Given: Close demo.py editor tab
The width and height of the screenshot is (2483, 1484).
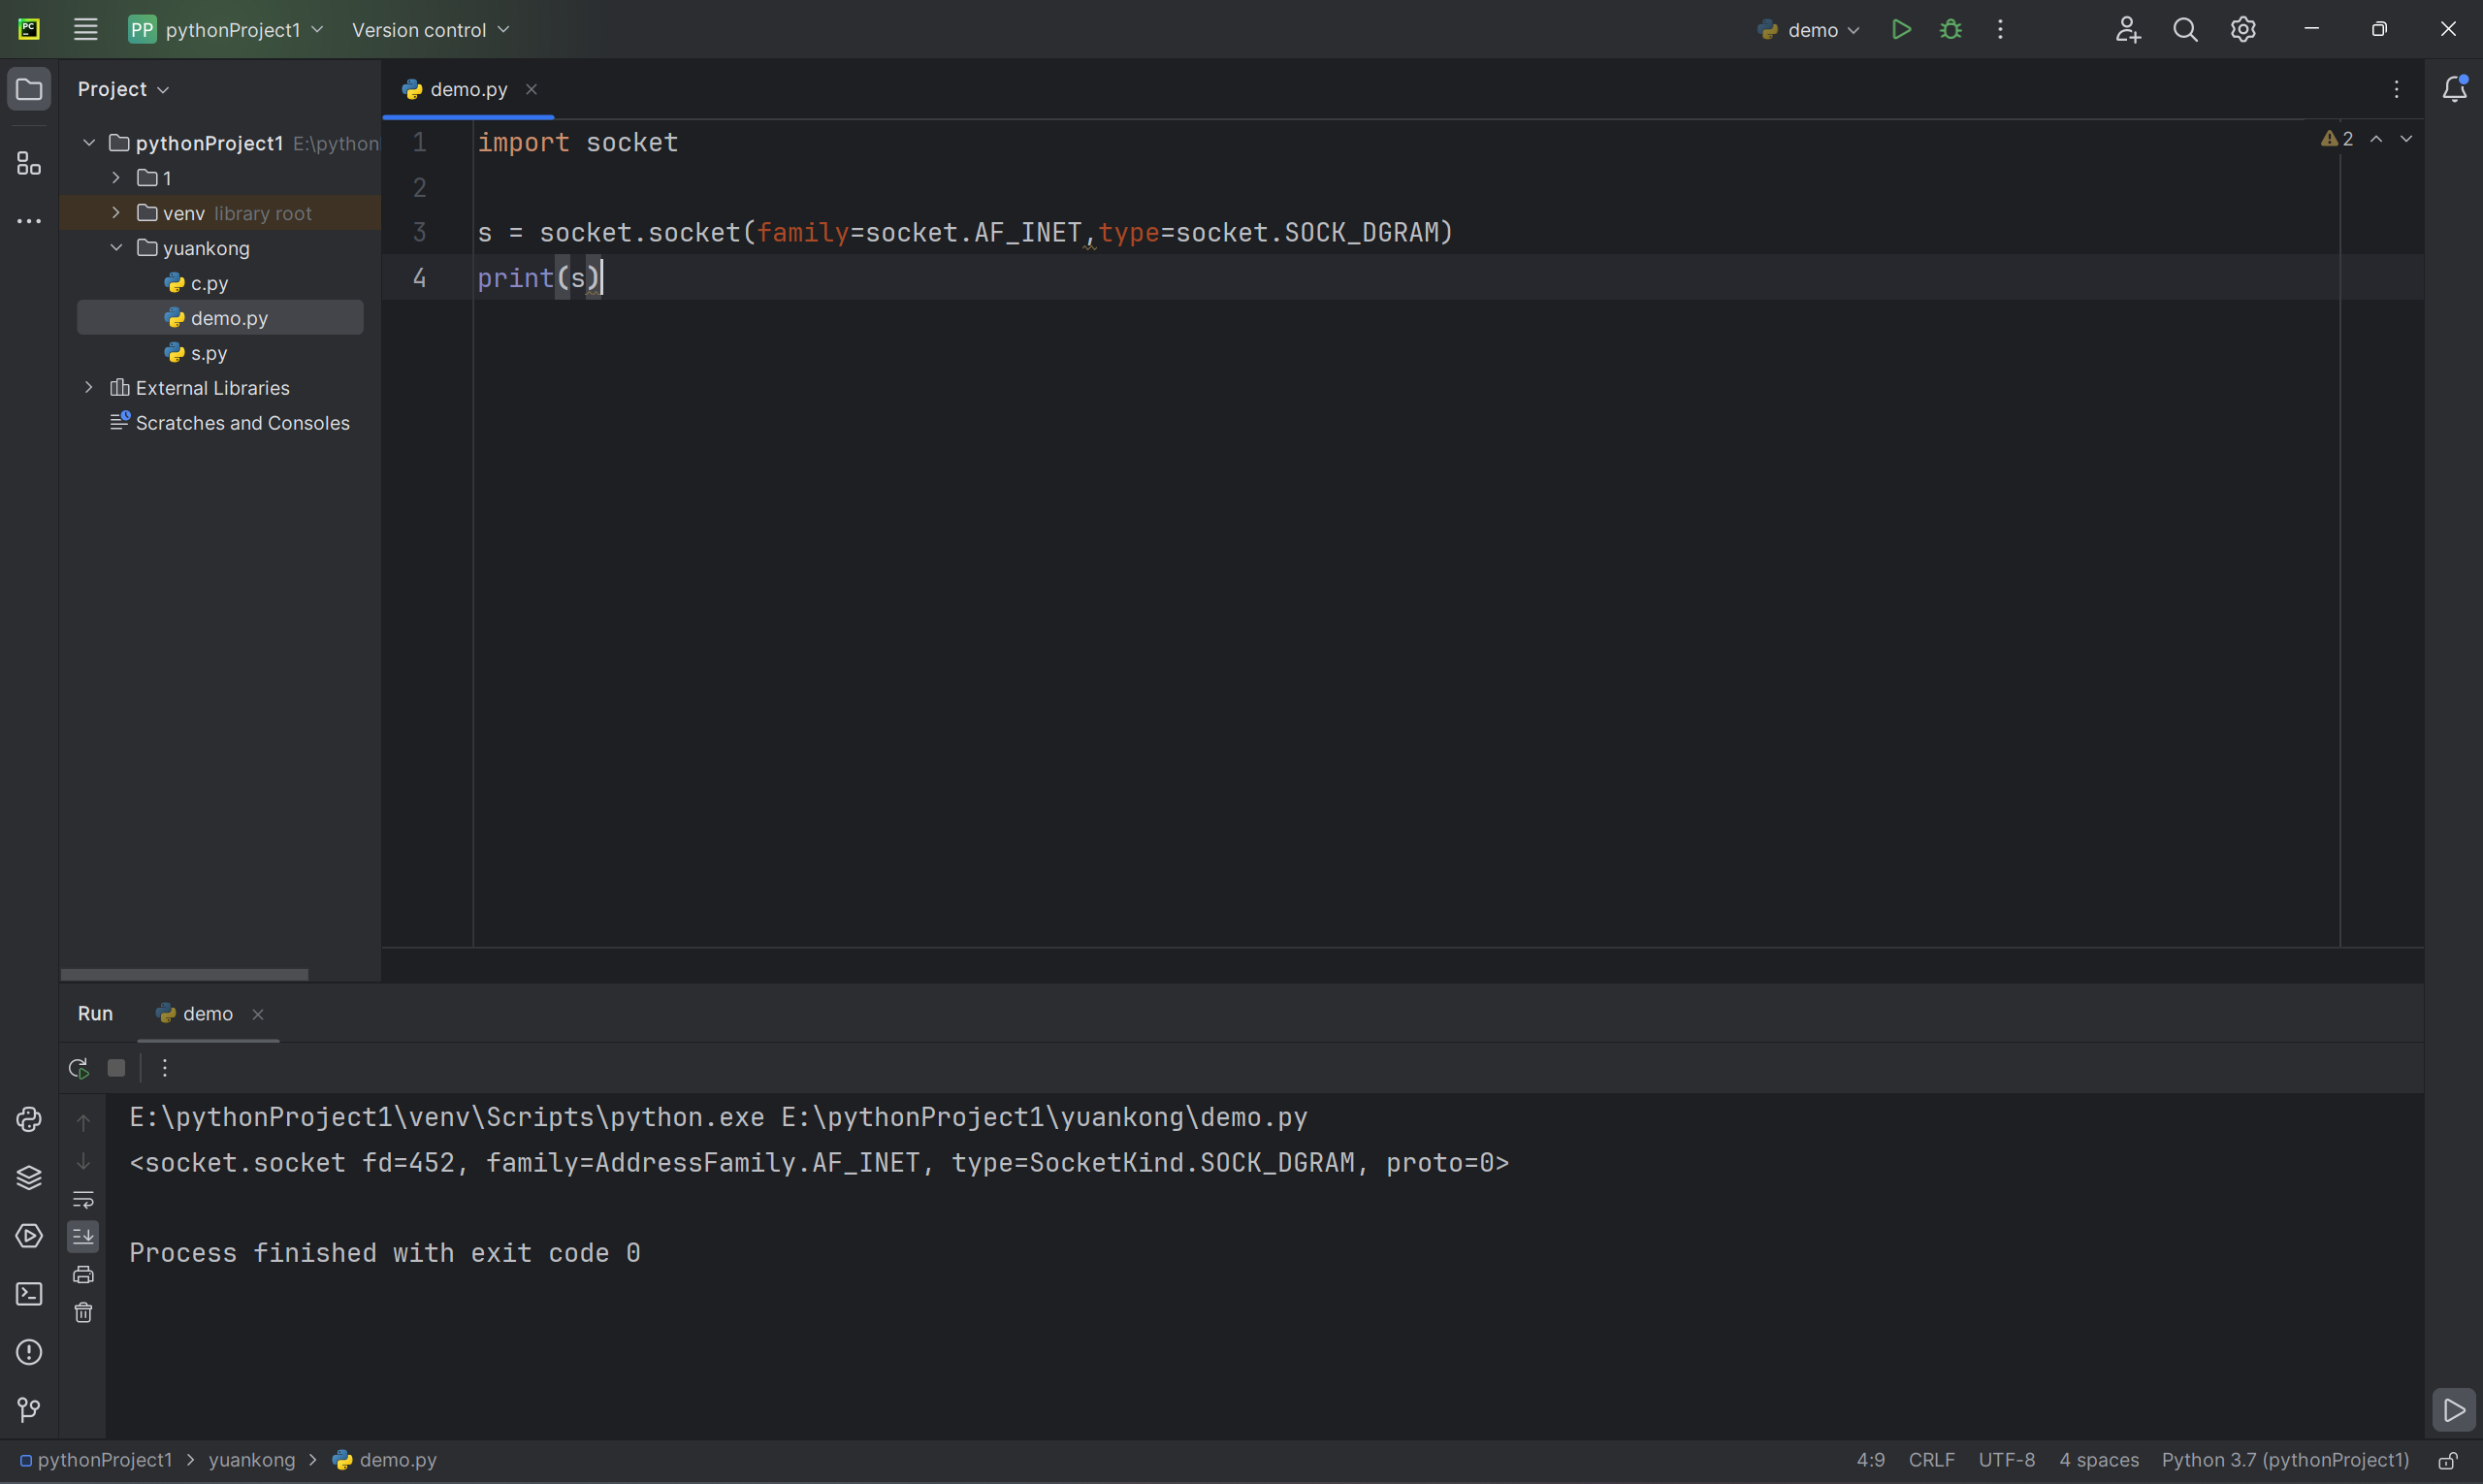Looking at the screenshot, I should (x=532, y=89).
